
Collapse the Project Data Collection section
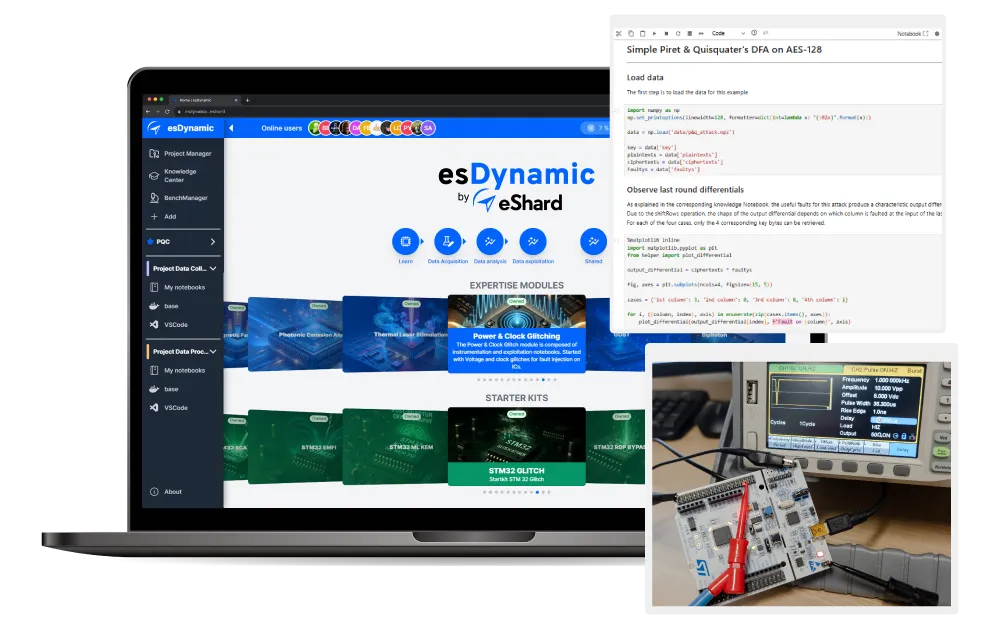pyautogui.click(x=214, y=268)
